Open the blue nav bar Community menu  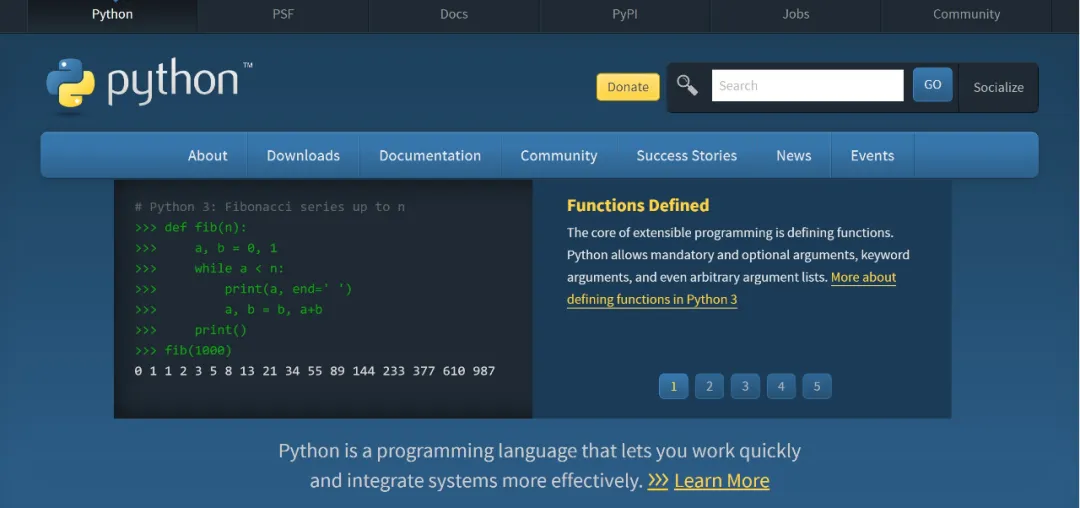[x=559, y=156]
